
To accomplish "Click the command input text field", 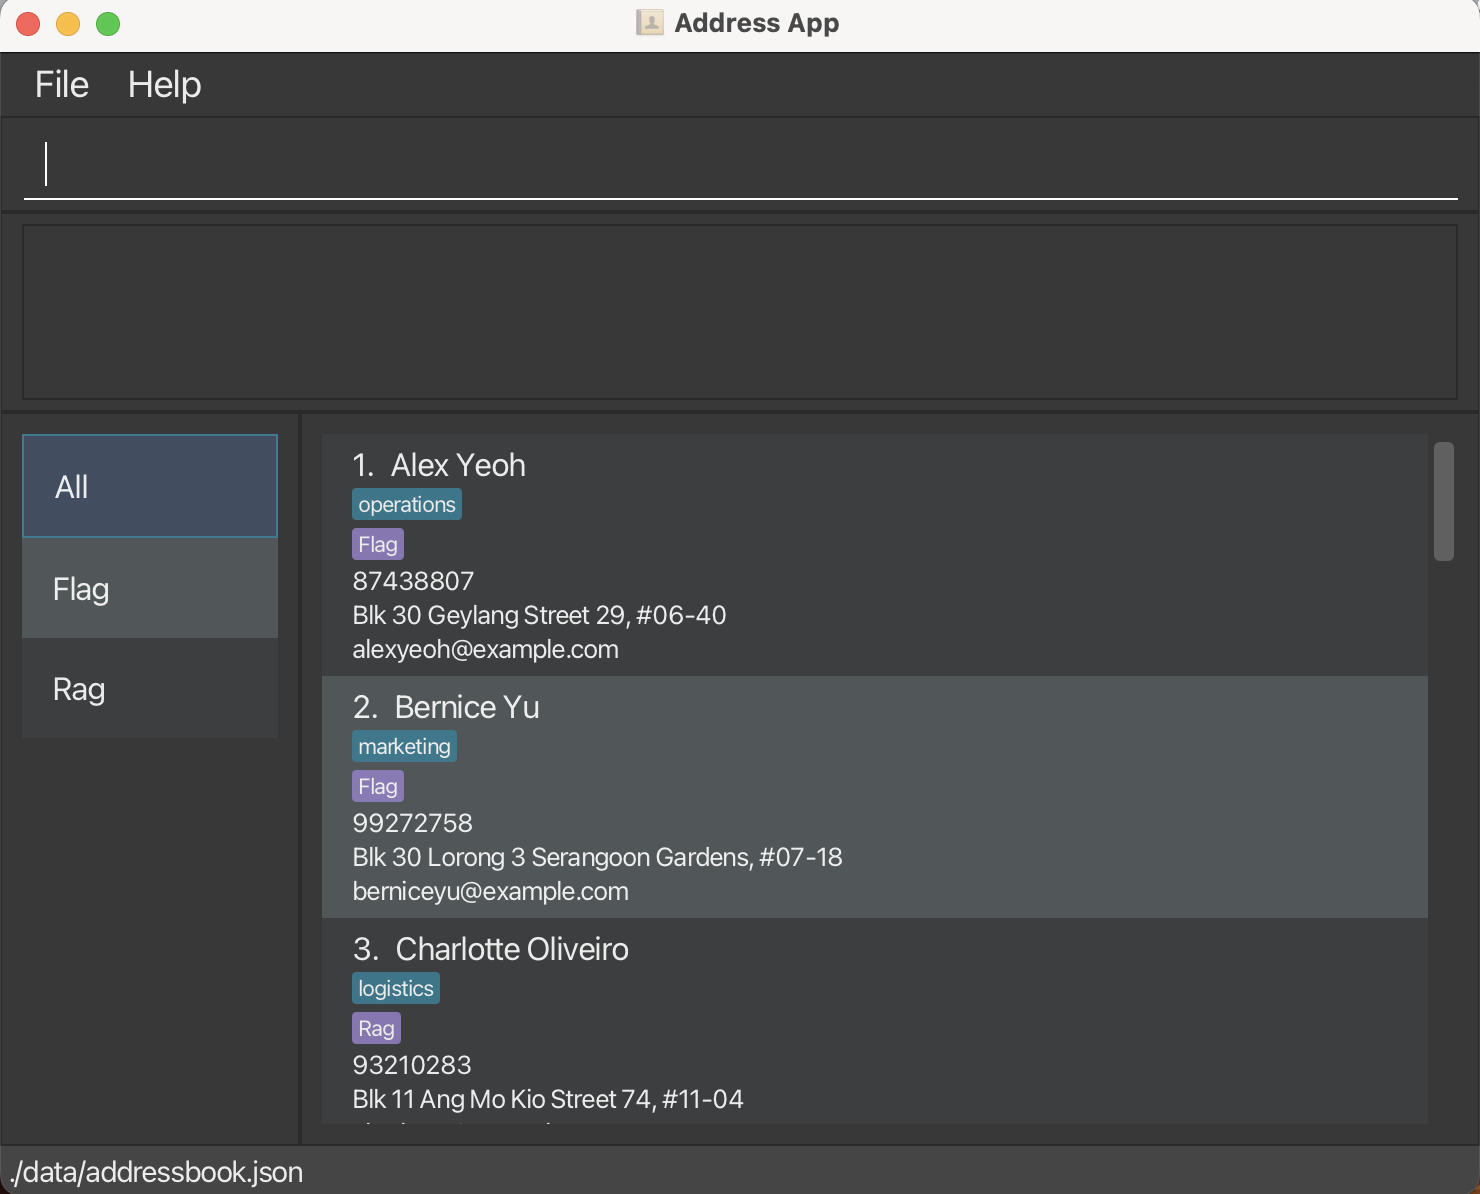I will coord(740,164).
